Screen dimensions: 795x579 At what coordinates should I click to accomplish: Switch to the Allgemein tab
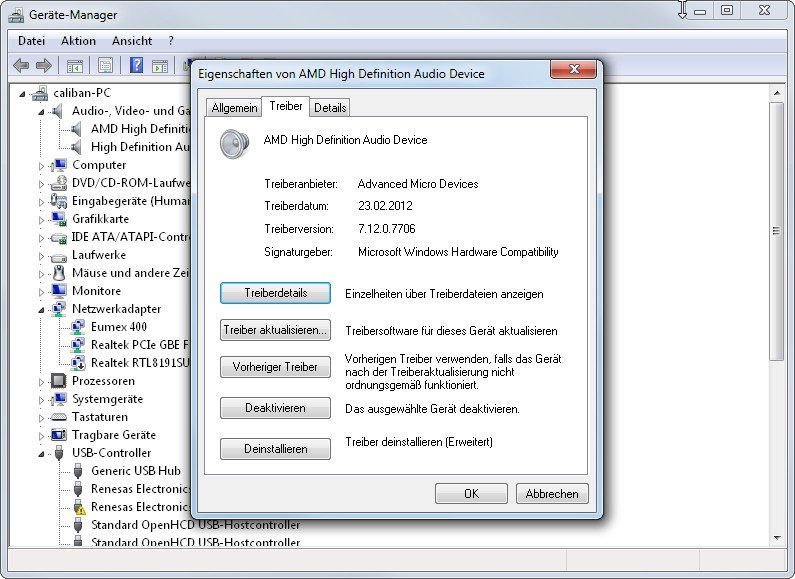[234, 108]
